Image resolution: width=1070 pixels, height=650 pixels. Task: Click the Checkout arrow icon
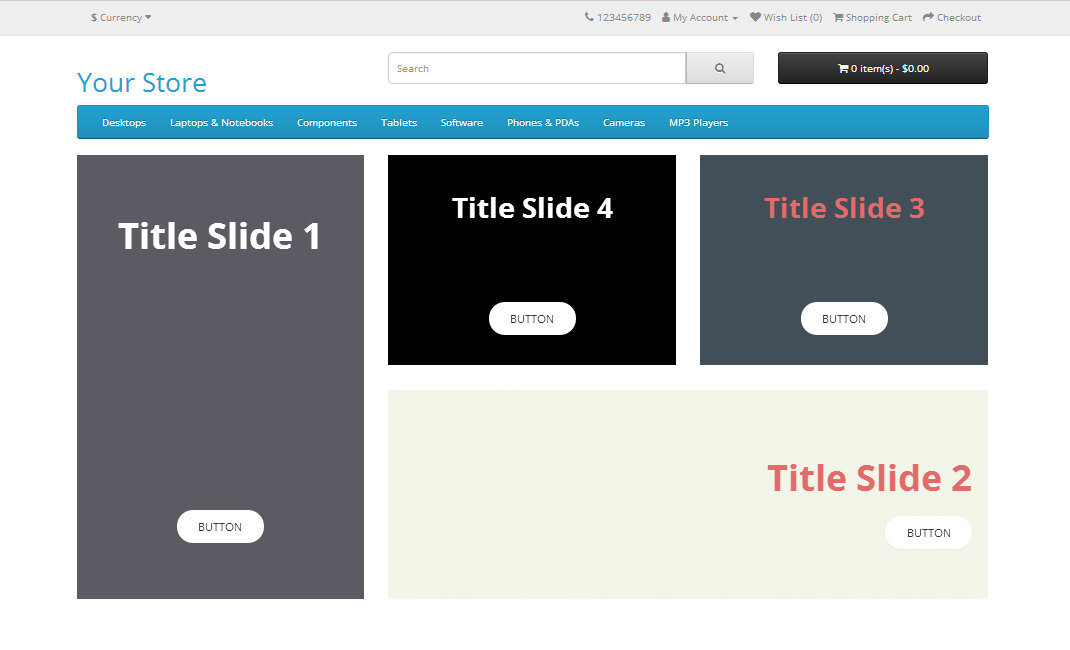click(x=928, y=18)
